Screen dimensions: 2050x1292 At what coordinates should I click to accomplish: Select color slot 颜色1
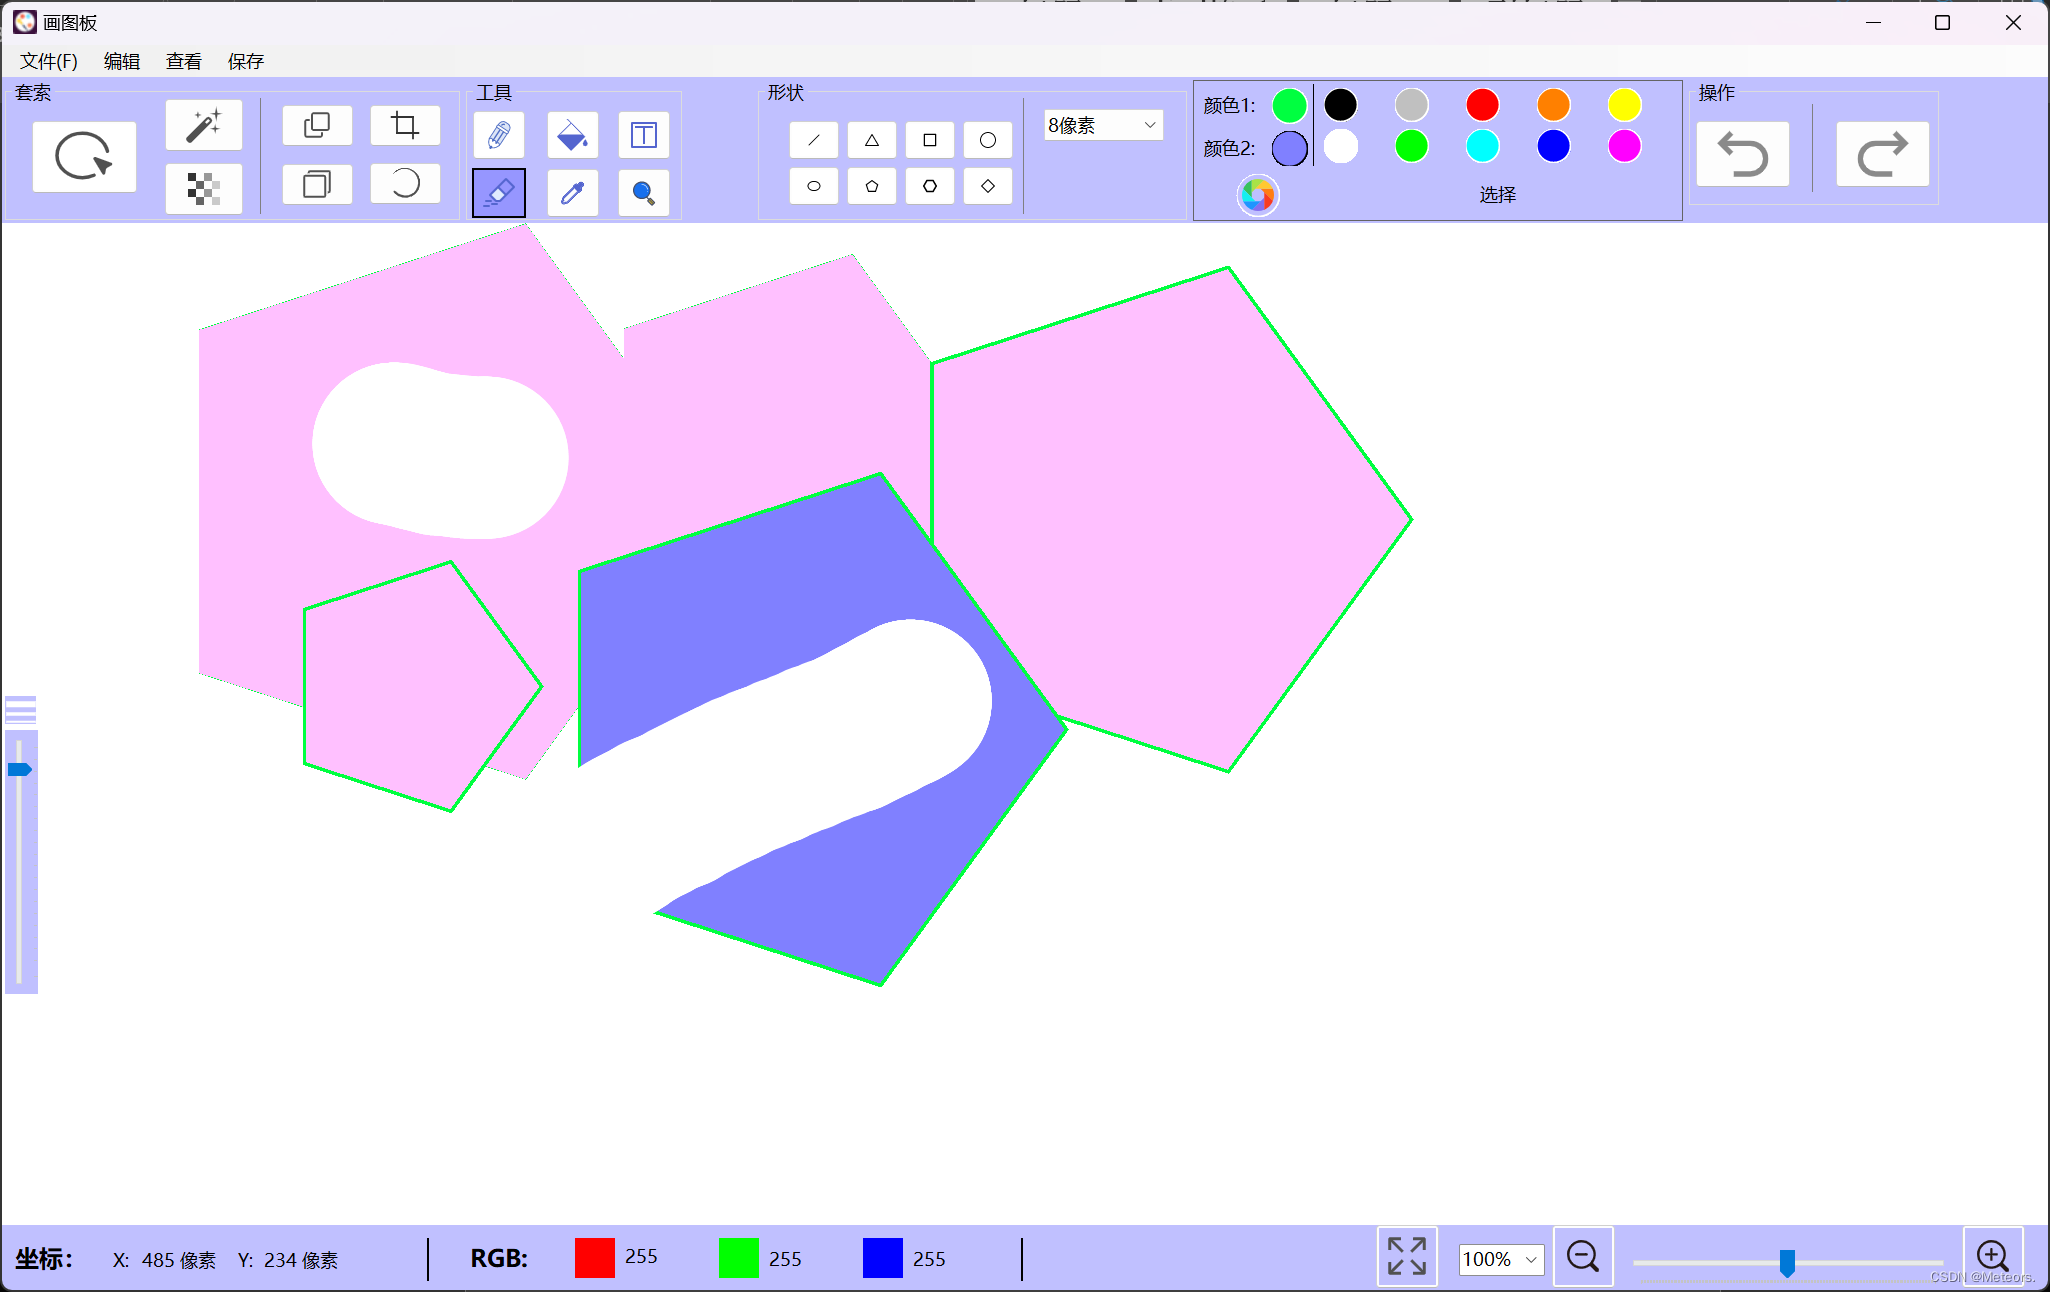coord(1289,105)
